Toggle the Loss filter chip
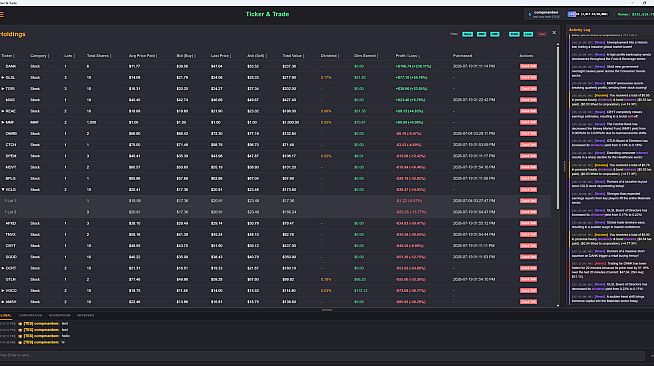The image size is (654, 366). pos(528,34)
